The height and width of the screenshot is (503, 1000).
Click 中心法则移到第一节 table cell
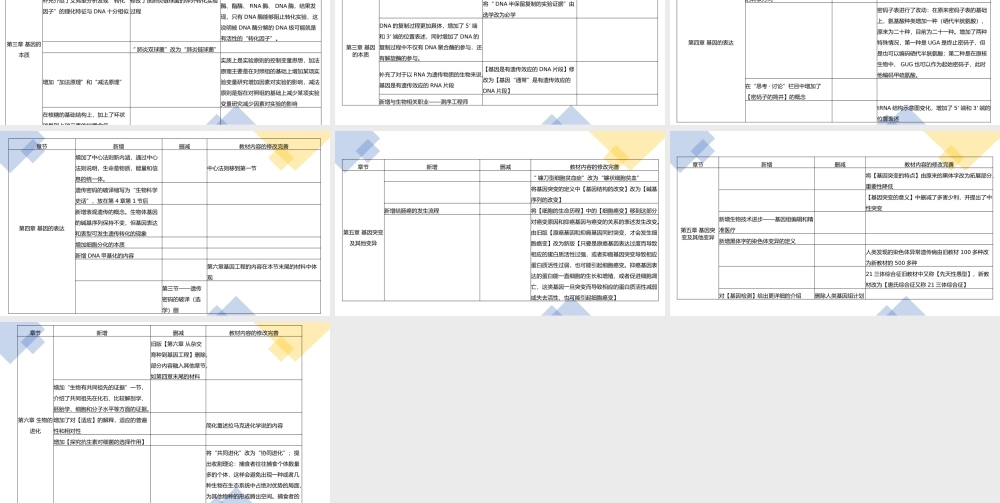(232, 168)
